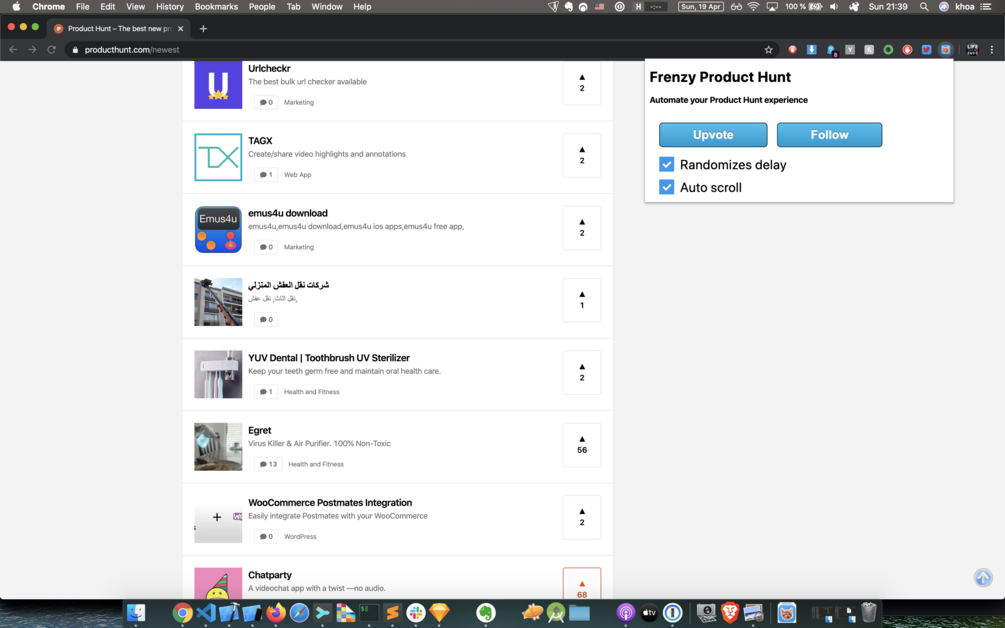
Task: Click the Follow button in Frenzy popup
Action: [x=829, y=135]
